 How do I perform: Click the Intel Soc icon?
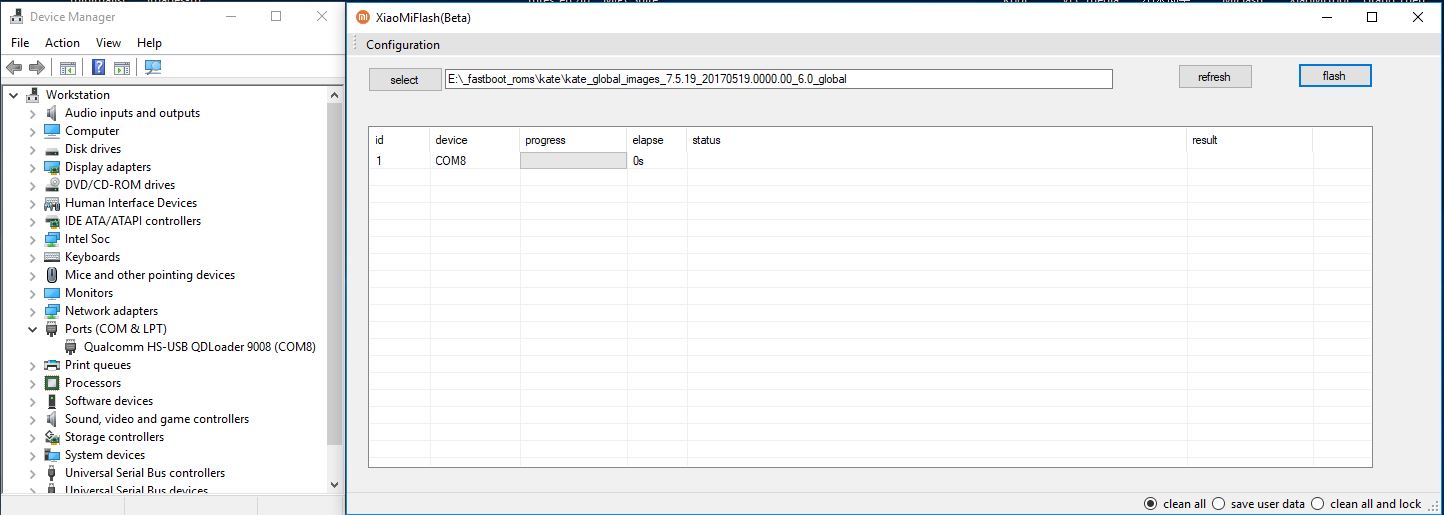52,239
